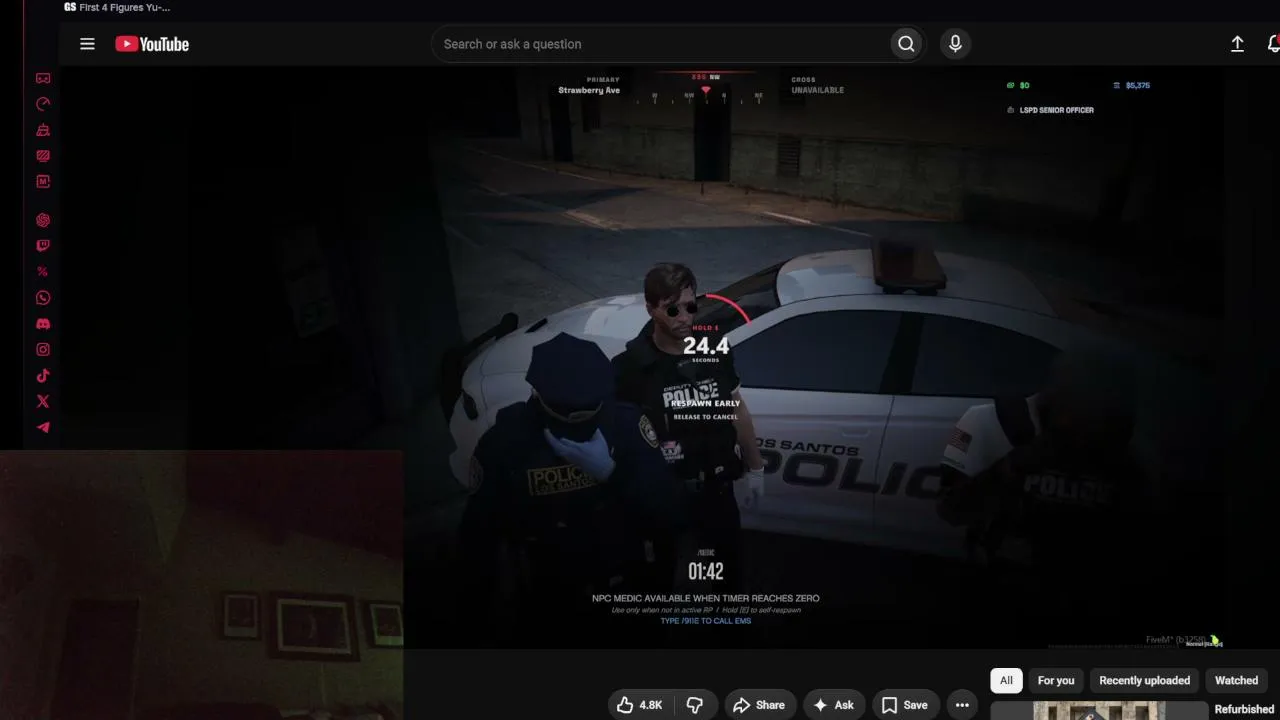
Task: Open Twitch from the sidebar
Action: point(43,246)
